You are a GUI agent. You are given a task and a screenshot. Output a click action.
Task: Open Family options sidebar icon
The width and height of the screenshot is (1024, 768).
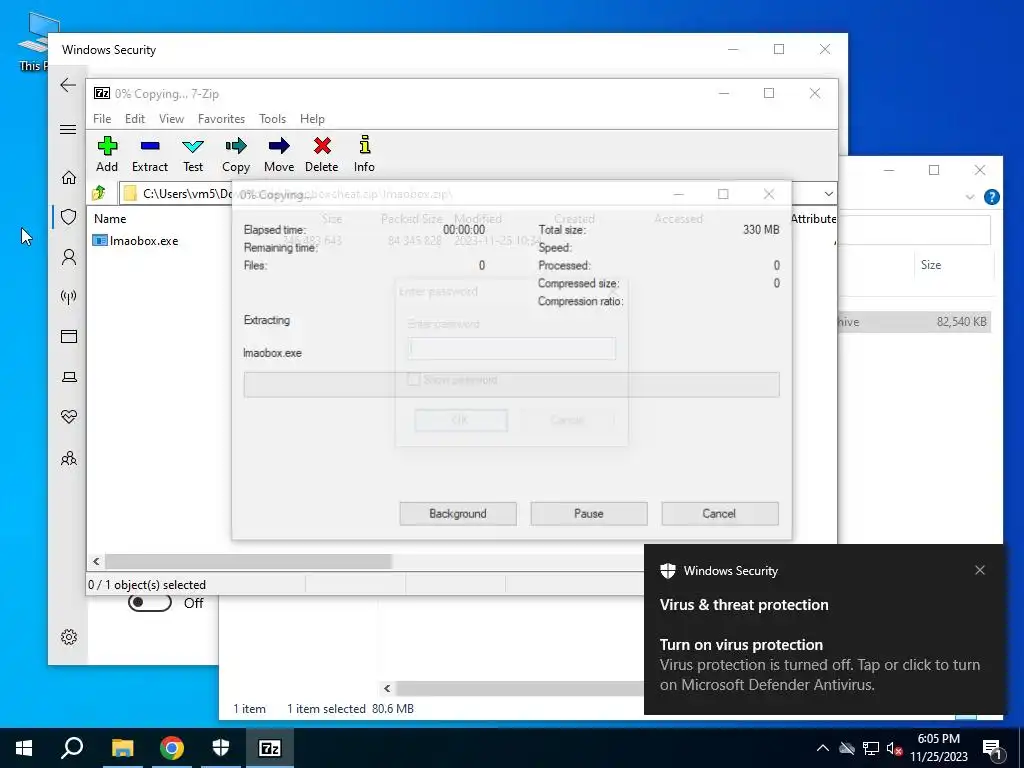pyautogui.click(x=69, y=458)
